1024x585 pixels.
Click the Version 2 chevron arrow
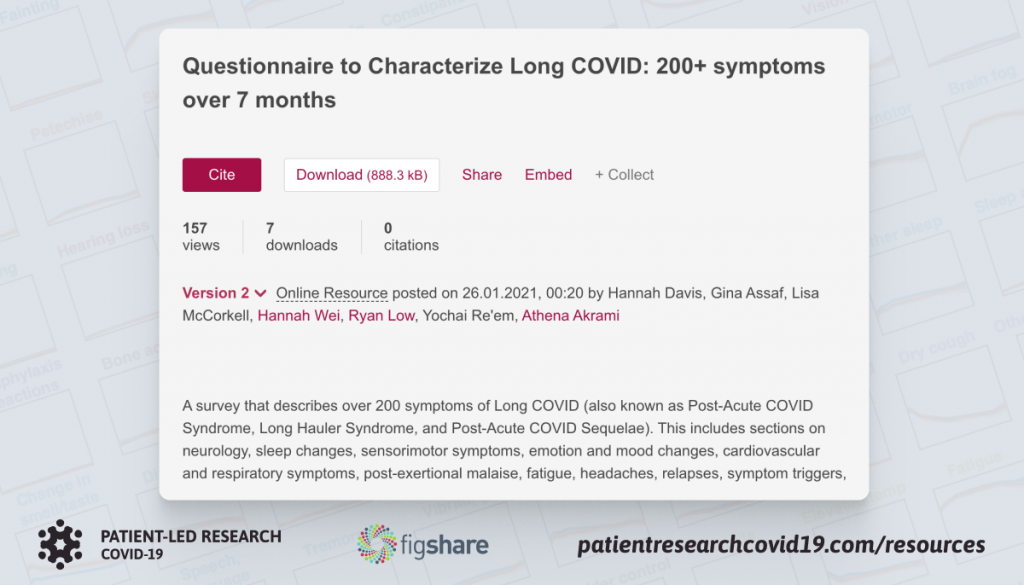(261, 294)
